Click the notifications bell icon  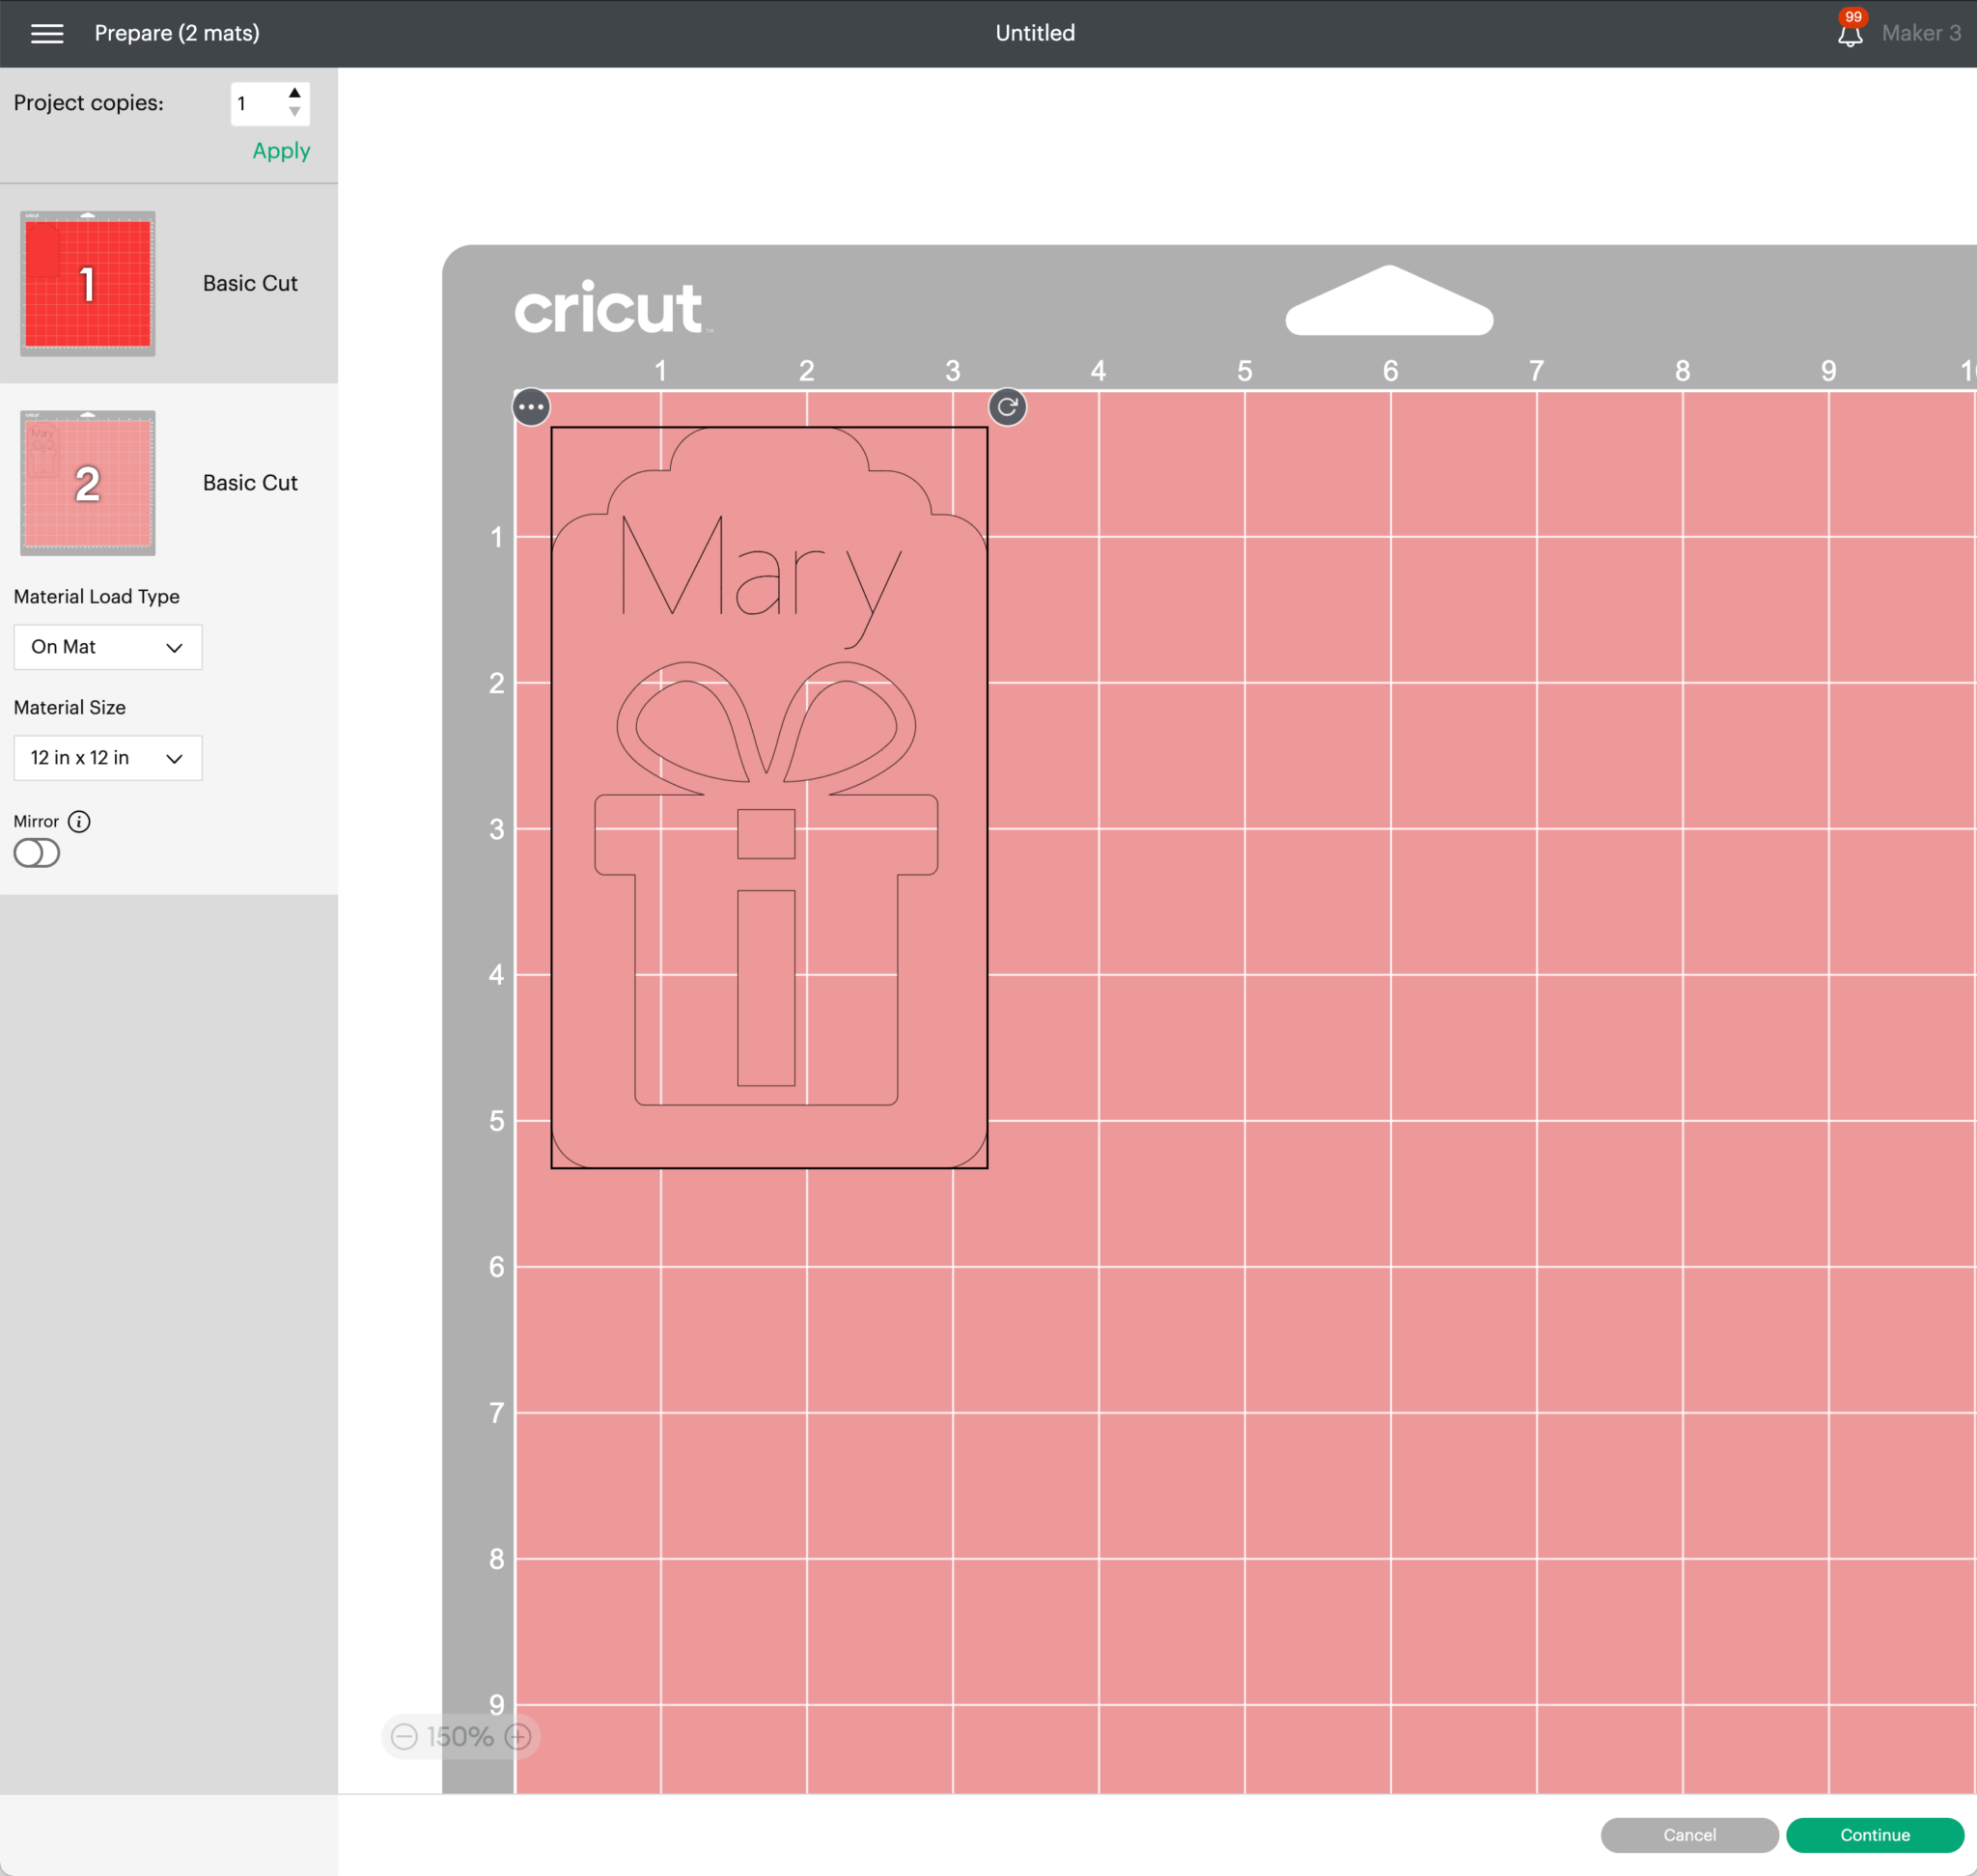[1849, 35]
